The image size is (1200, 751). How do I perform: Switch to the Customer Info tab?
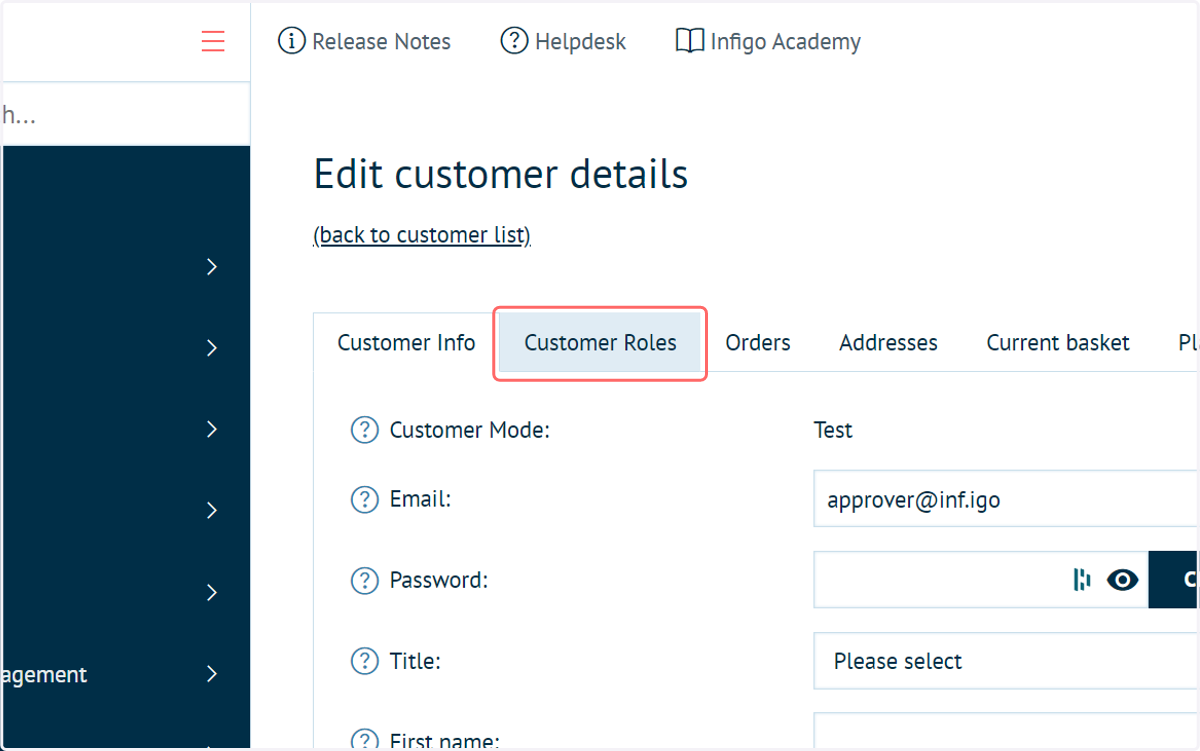point(406,343)
